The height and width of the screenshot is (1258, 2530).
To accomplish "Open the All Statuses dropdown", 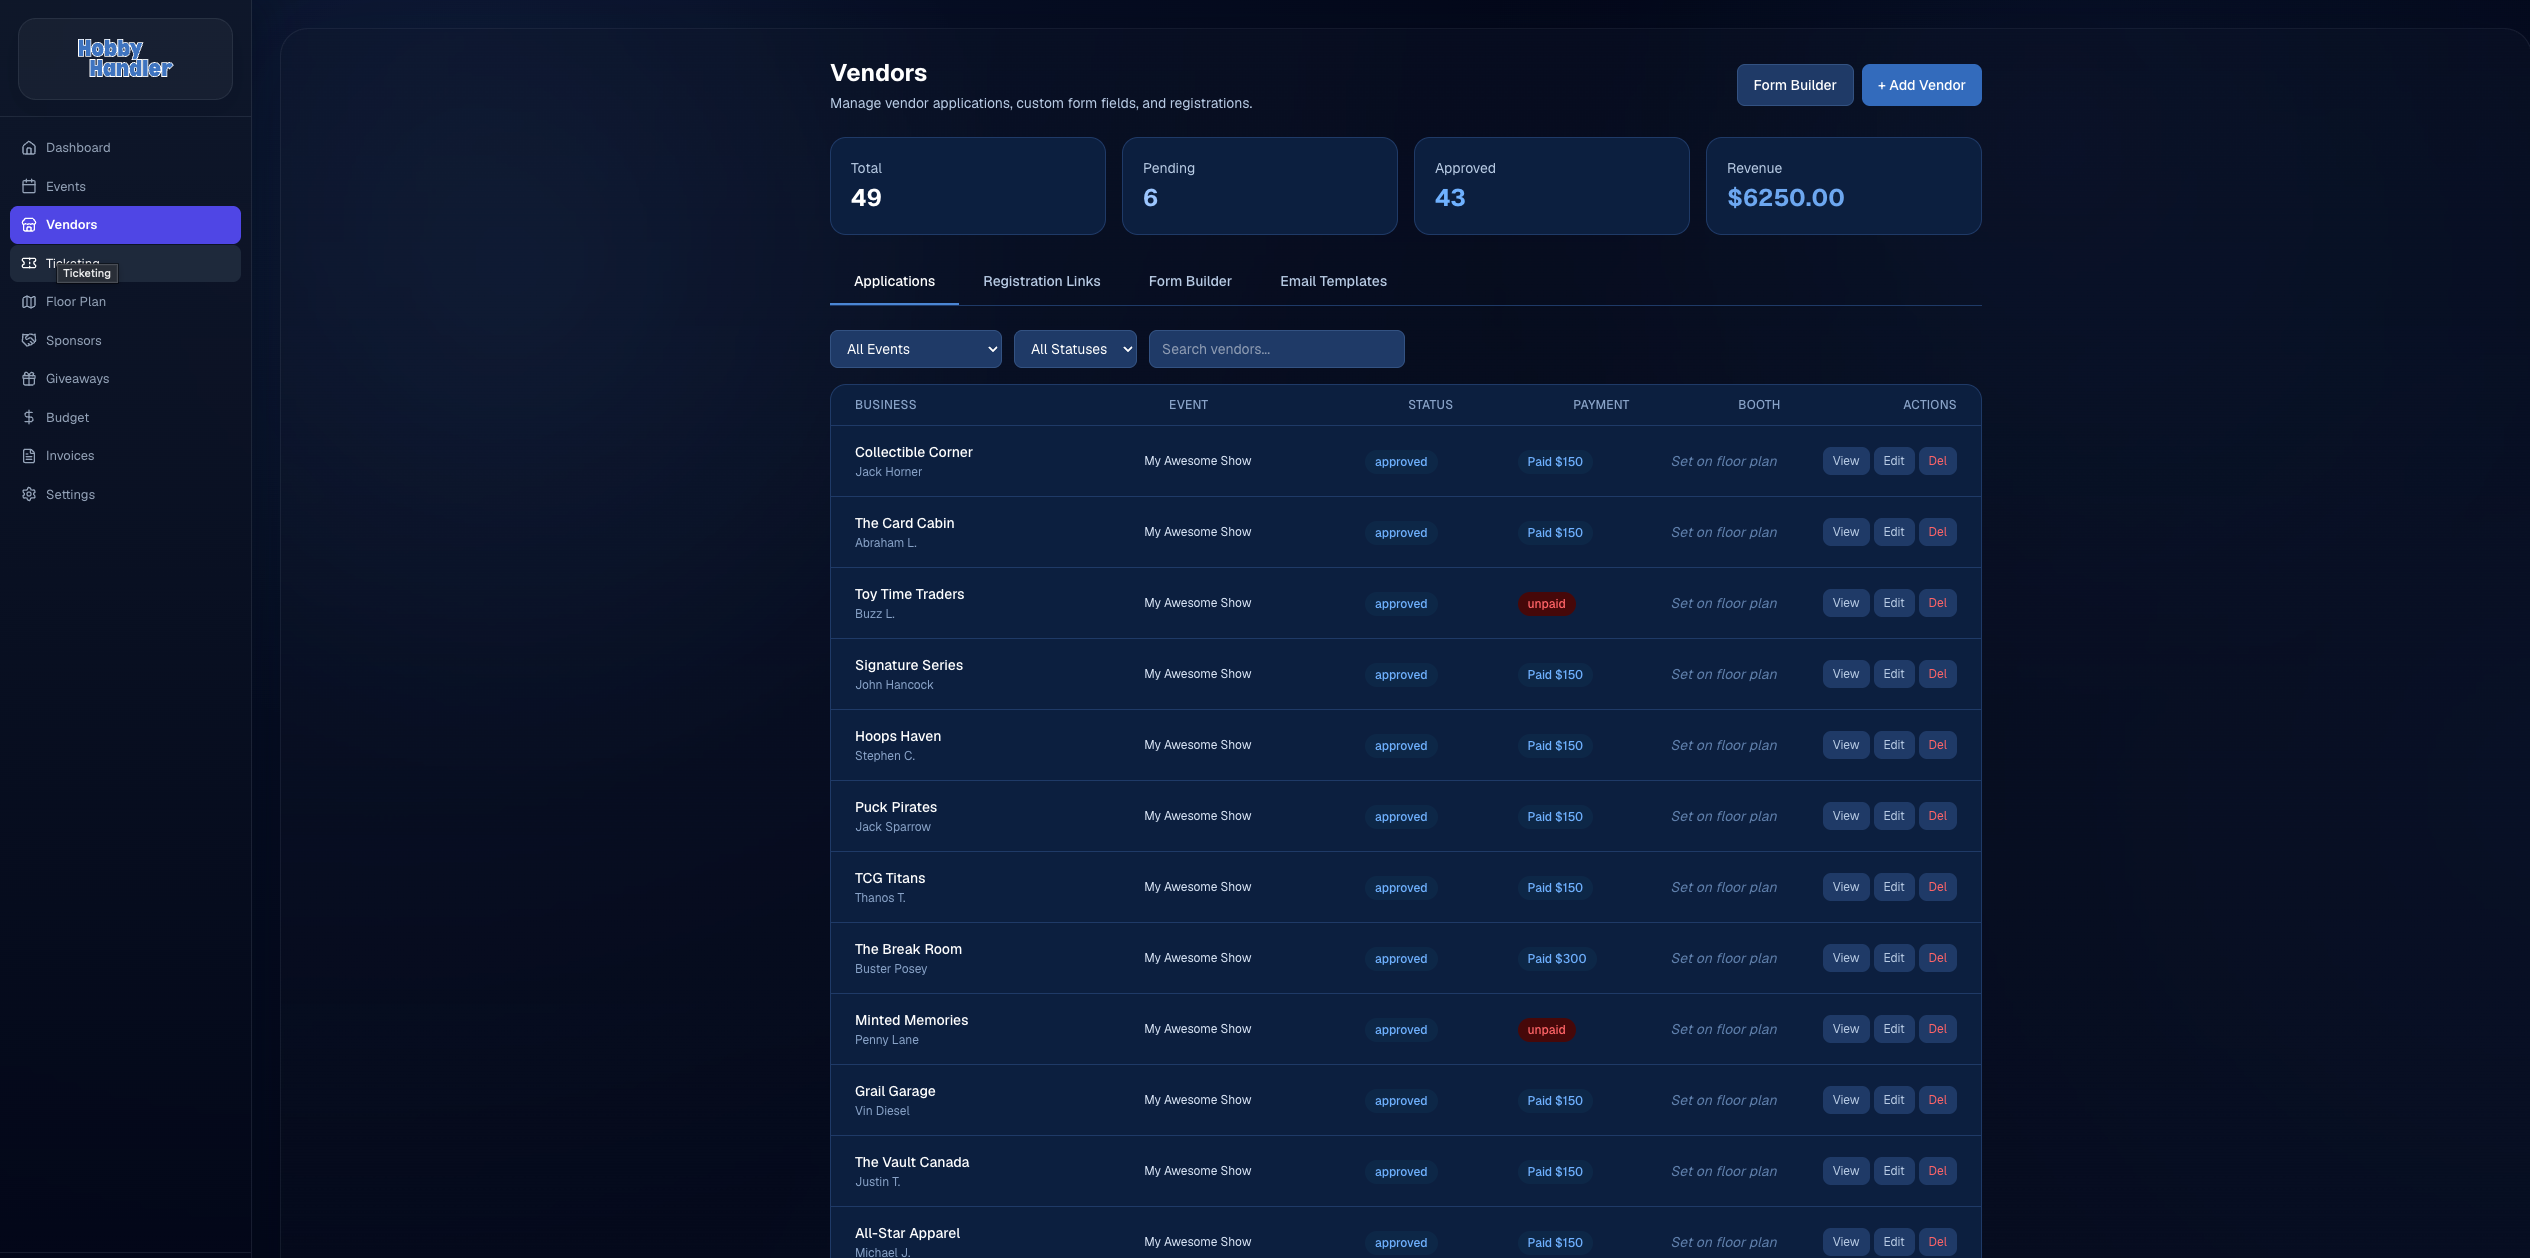I will pyautogui.click(x=1075, y=349).
